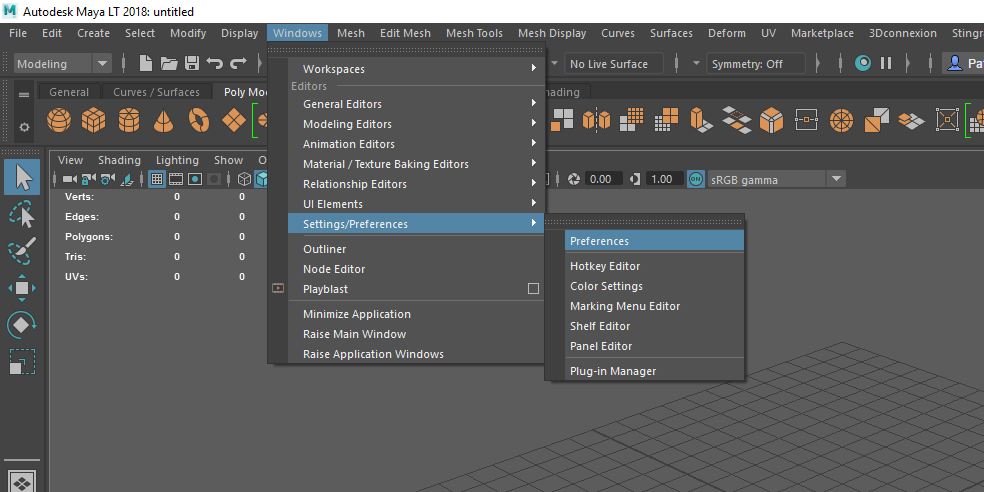Click the Save scene icon
Image resolution: width=984 pixels, height=492 pixels.
[x=192, y=63]
